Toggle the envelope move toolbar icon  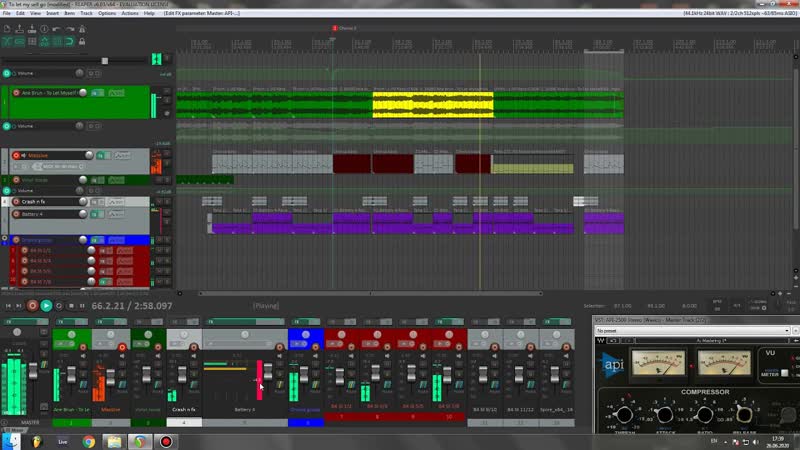click(44, 42)
